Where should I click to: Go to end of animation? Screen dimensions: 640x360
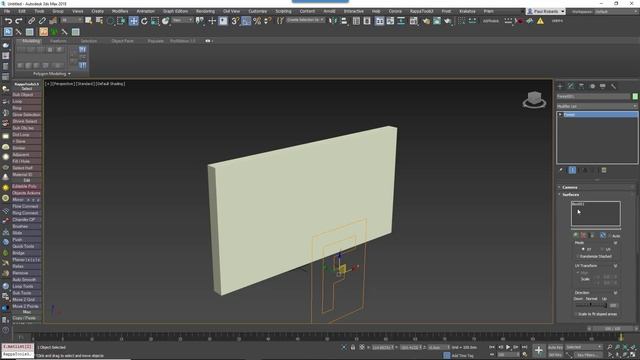pos(524,347)
